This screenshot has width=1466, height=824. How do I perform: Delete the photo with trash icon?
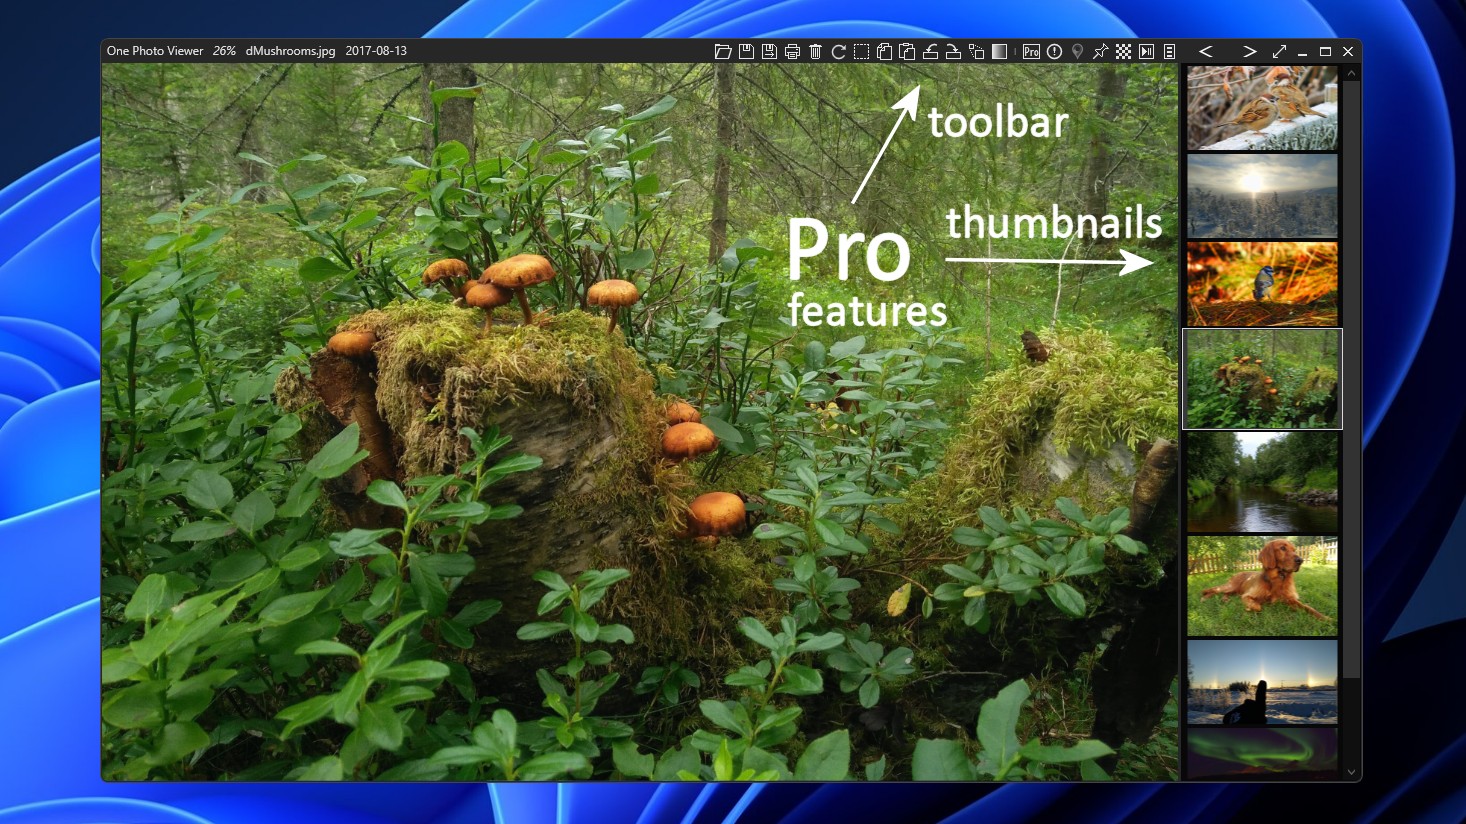[815, 52]
